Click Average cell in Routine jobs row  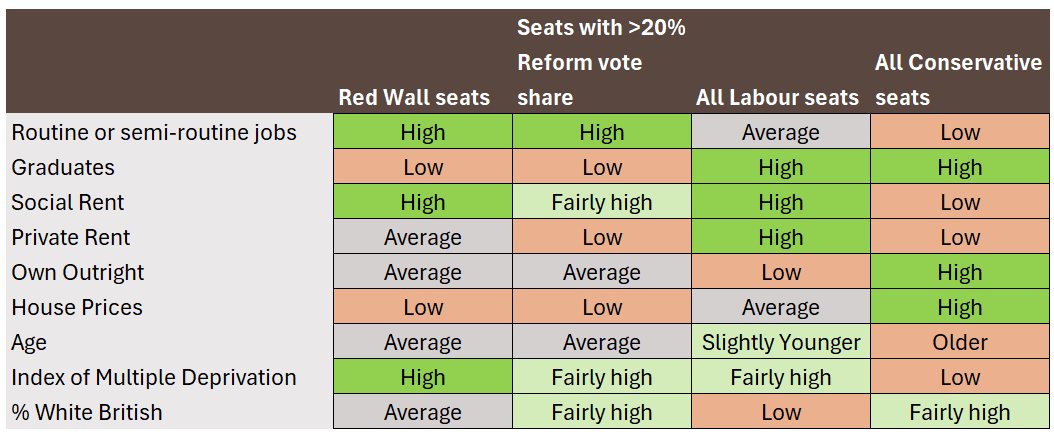pos(781,132)
